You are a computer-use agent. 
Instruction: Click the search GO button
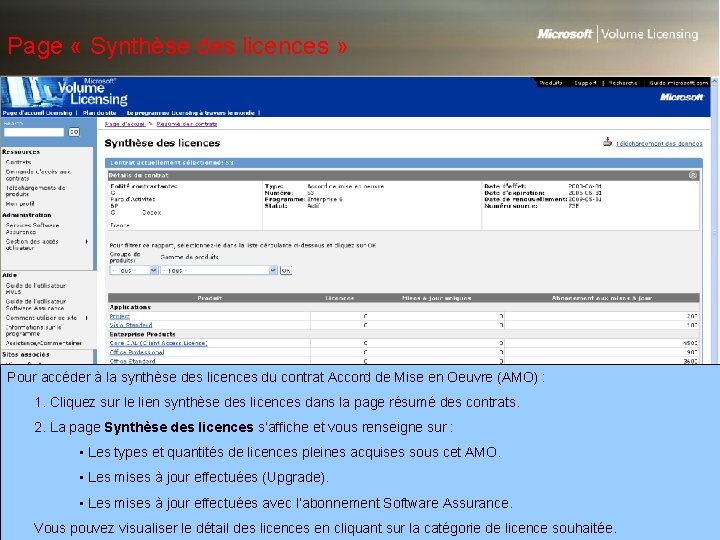pyautogui.click(x=74, y=132)
